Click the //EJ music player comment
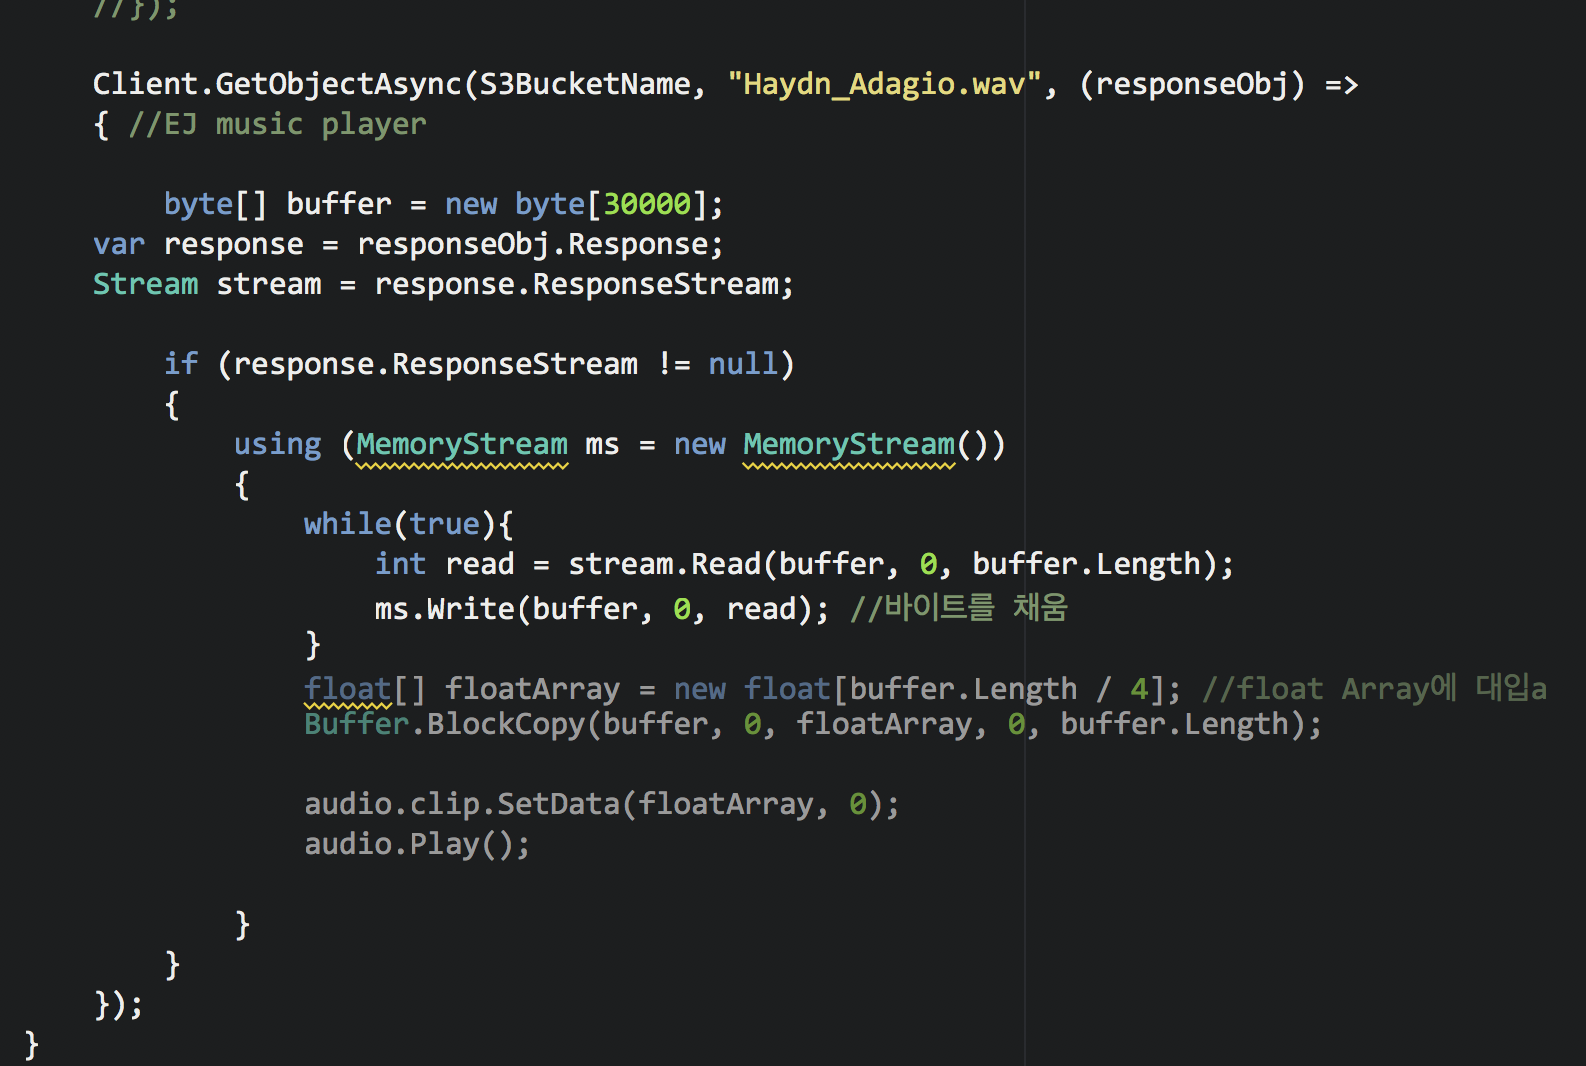 (x=277, y=124)
